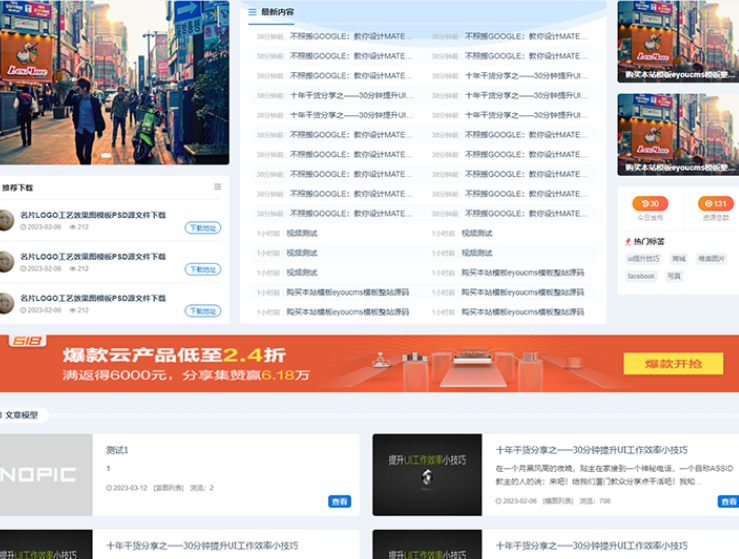Click the [组图列表] category link
This screenshot has height=559, width=739.
(169, 488)
